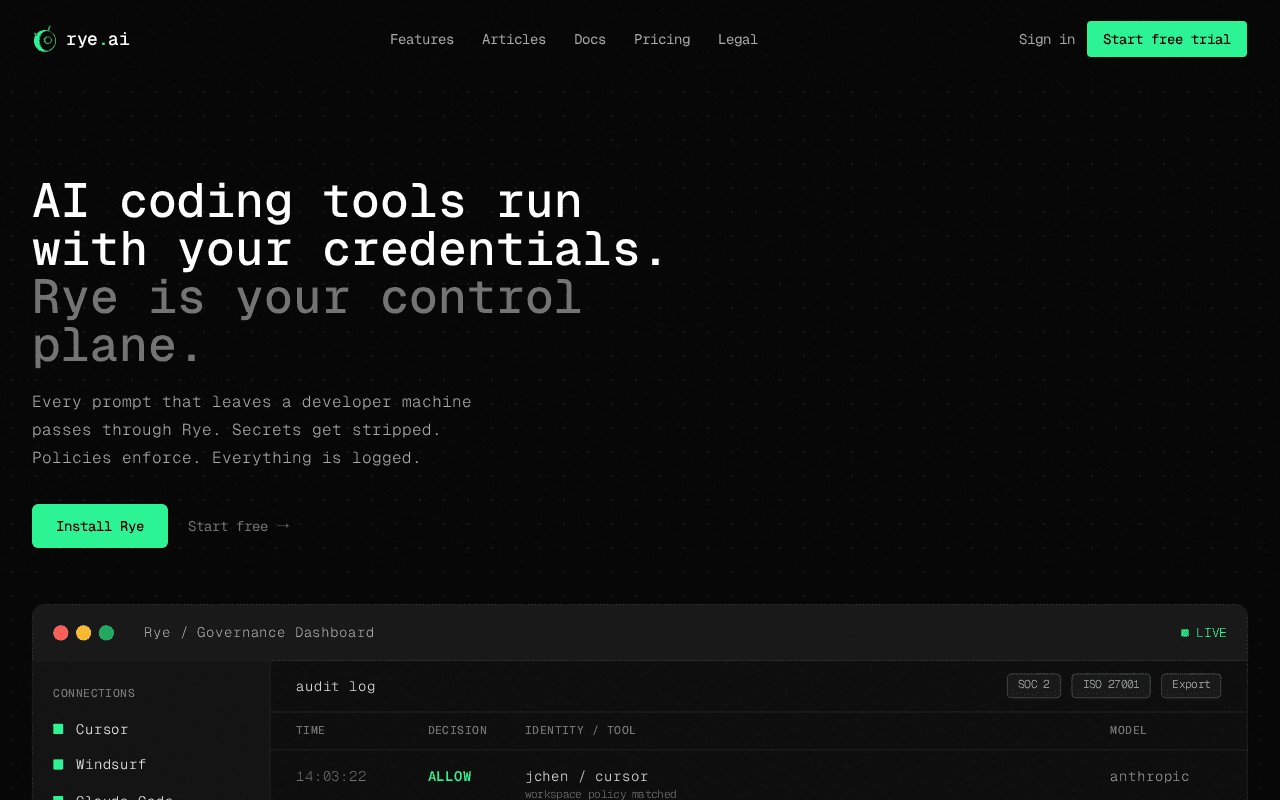Viewport: 1280px width, 800px height.
Task: Go to the Docs page
Action: [590, 39]
